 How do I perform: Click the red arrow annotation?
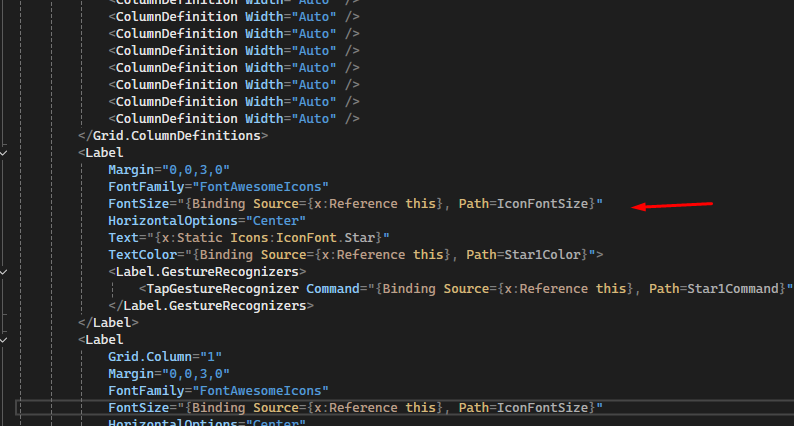point(673,206)
